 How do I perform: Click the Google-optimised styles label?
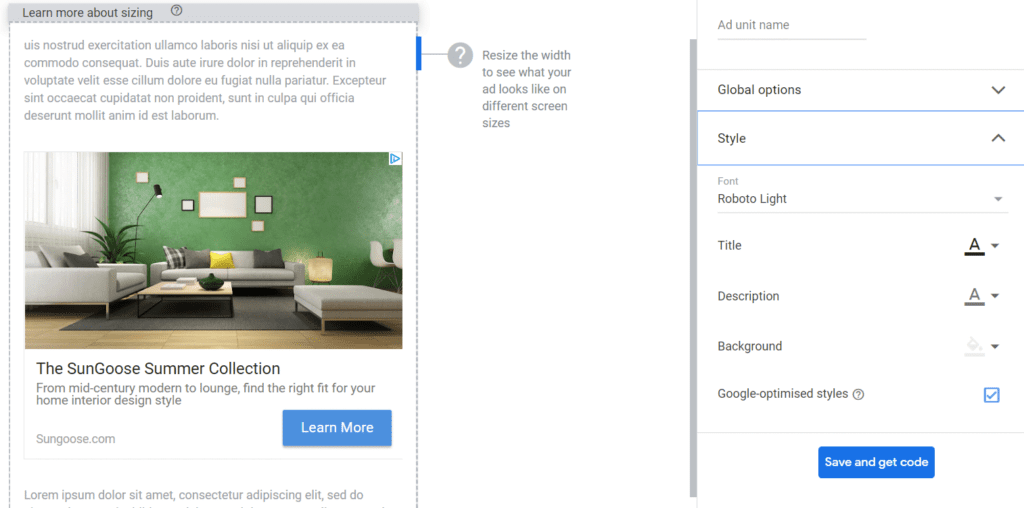(x=782, y=394)
